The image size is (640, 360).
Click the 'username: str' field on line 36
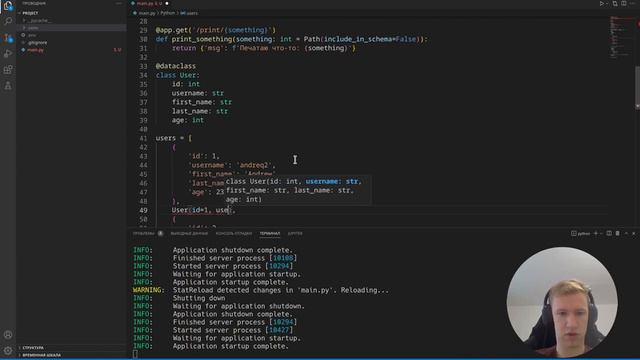(198, 93)
